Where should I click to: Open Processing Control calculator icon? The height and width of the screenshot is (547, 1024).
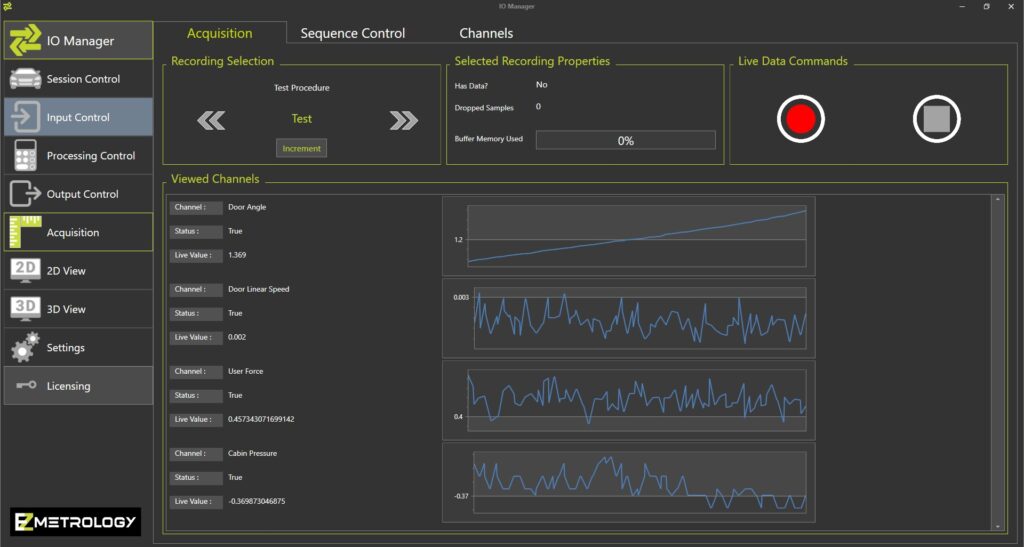tap(25, 156)
